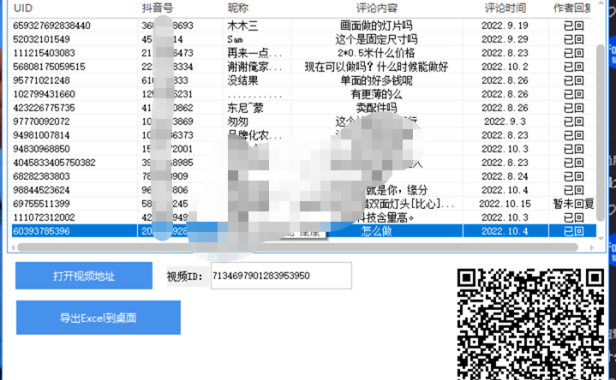Select row with UID 97770092072

click(x=304, y=121)
